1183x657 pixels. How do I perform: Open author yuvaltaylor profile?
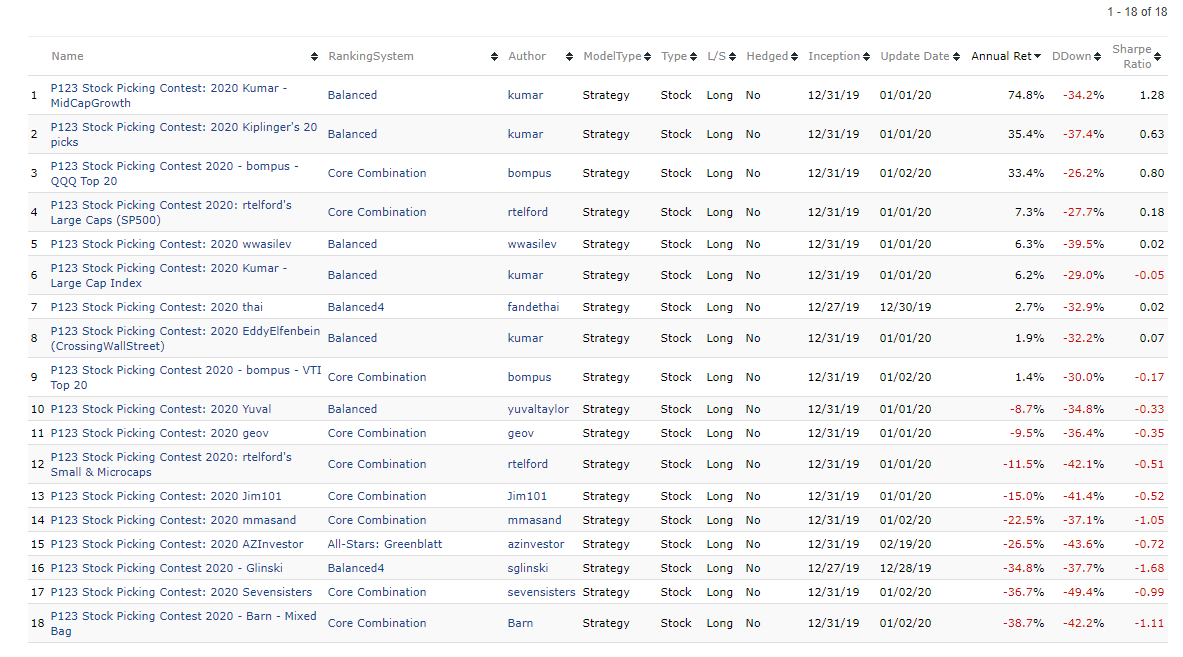point(538,409)
